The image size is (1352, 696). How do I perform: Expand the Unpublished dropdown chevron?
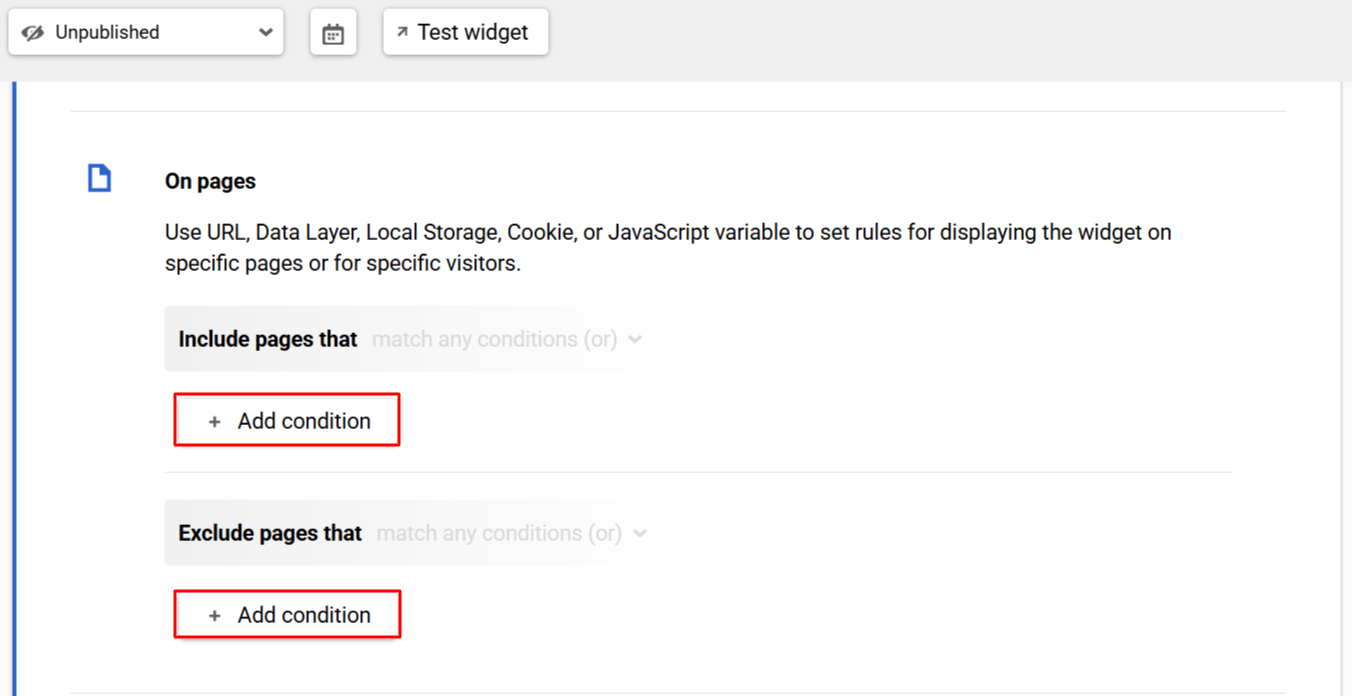click(265, 32)
